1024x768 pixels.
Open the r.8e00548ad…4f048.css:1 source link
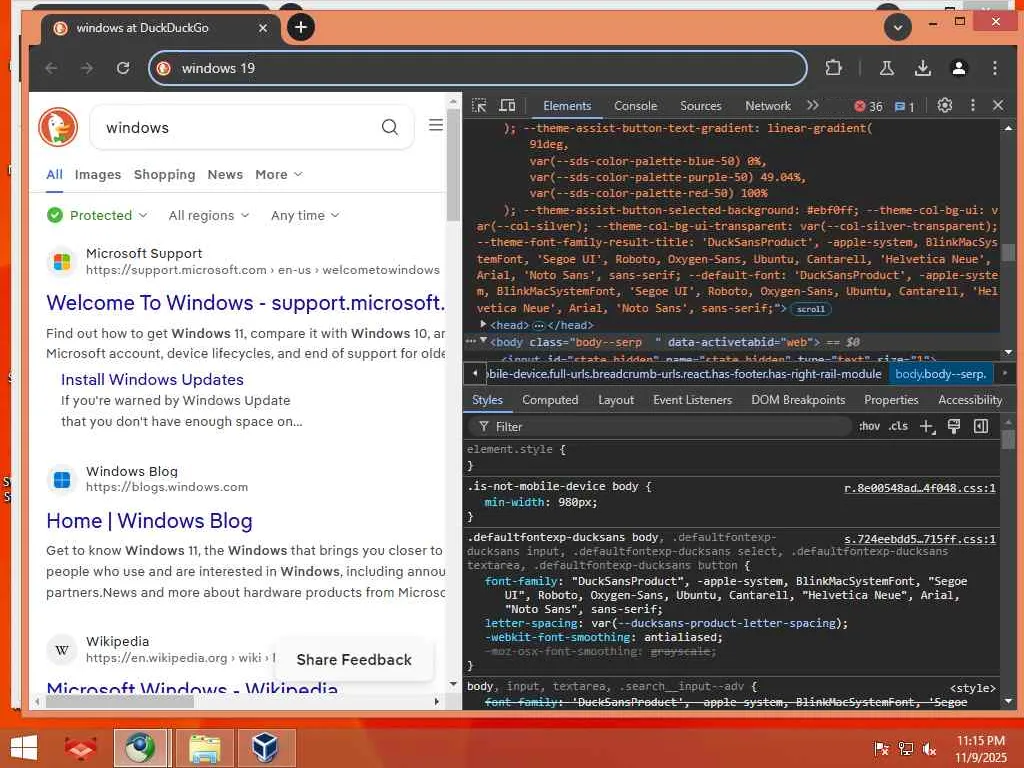pyautogui.click(x=920, y=488)
